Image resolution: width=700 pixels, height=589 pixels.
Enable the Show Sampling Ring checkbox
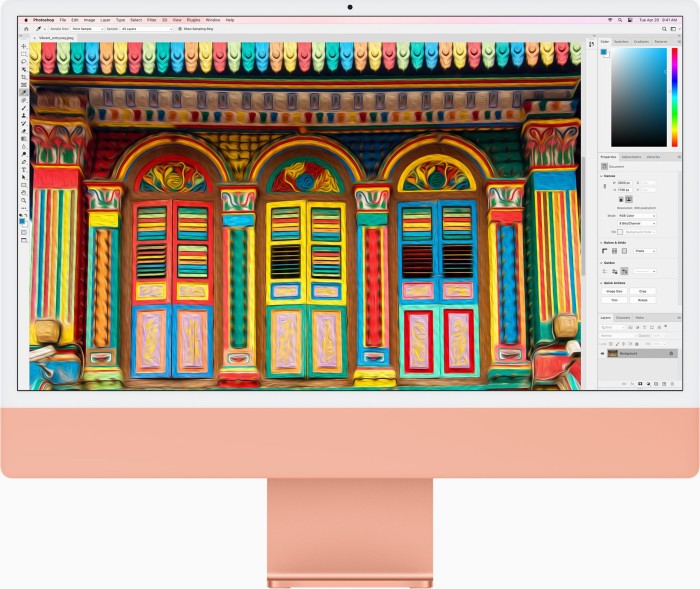tap(178, 29)
